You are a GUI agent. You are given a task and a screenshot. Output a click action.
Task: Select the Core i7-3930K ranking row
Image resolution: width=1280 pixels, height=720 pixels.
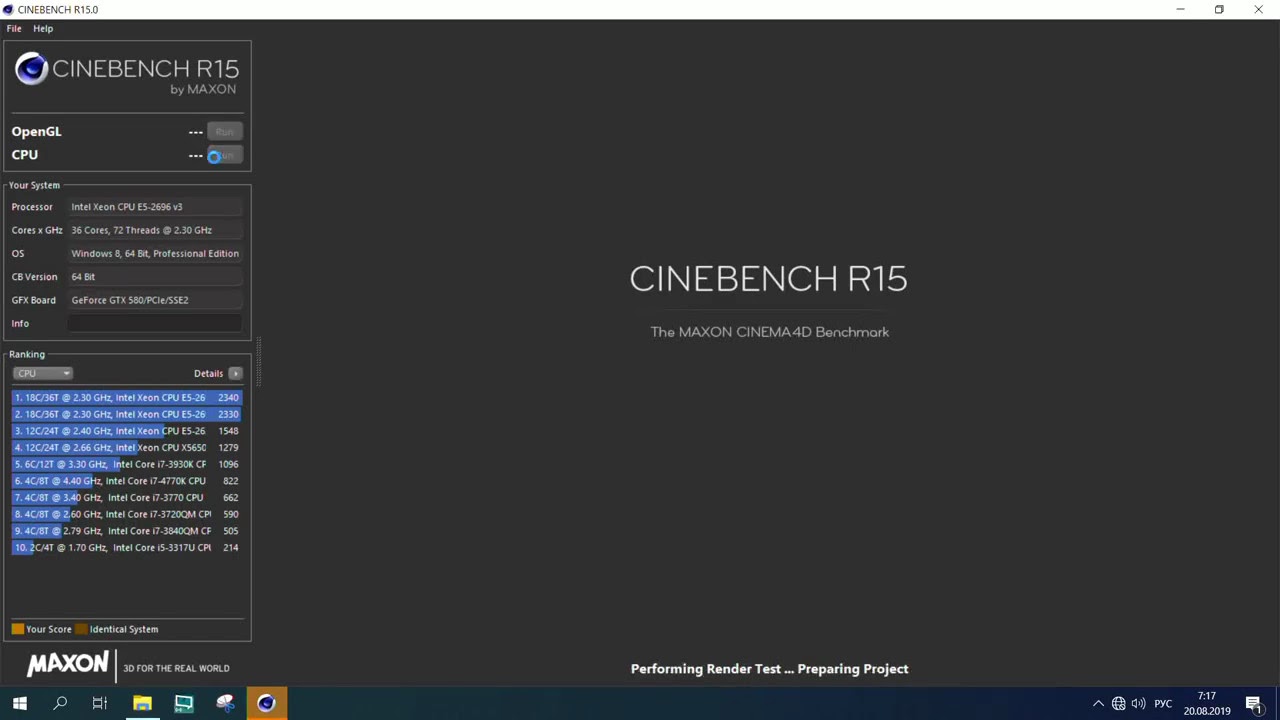click(x=127, y=464)
